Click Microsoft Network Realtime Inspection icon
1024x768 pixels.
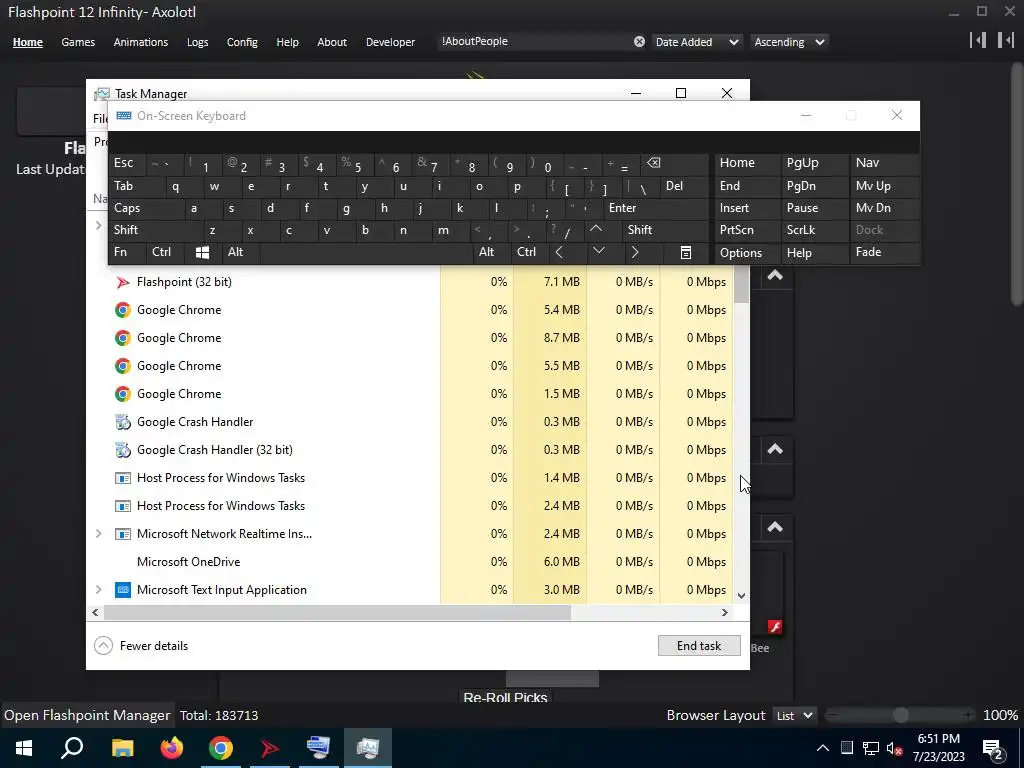122,534
